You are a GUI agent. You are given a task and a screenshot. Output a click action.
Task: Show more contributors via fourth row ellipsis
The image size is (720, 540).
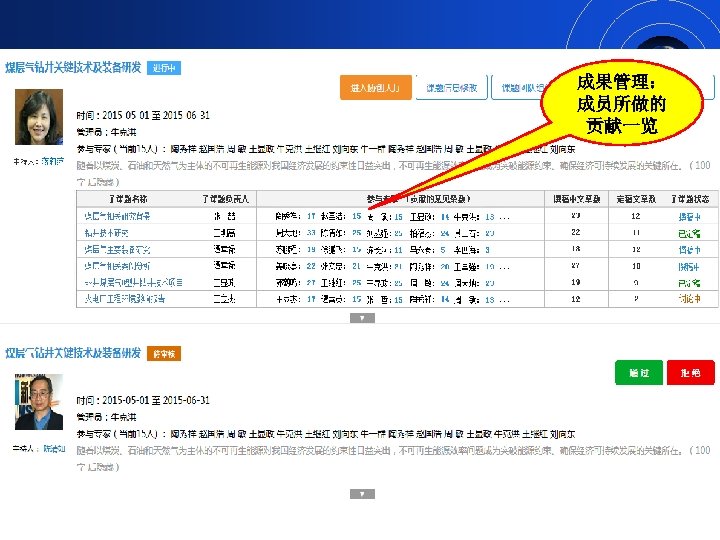point(504,267)
